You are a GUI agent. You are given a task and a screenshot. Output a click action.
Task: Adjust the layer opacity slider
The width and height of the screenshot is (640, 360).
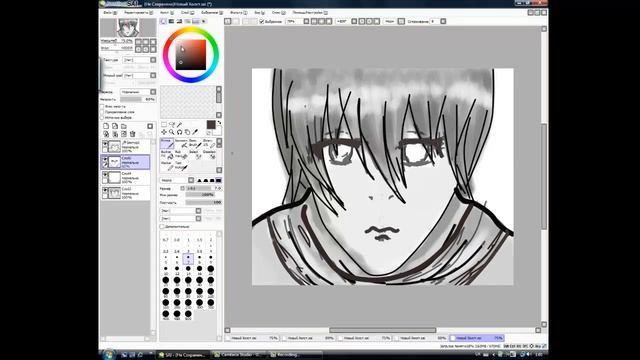(x=138, y=99)
